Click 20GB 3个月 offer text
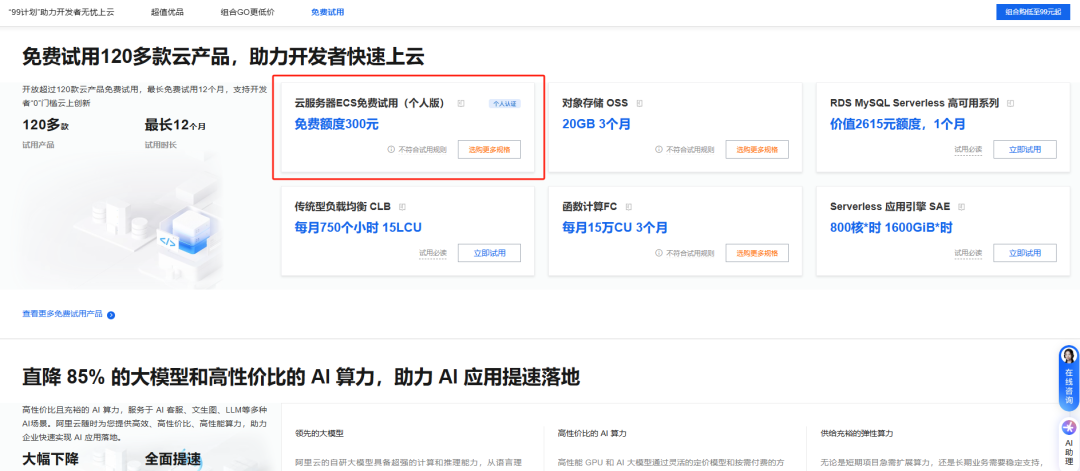Screen dimensions: 1080x471 (x=596, y=125)
